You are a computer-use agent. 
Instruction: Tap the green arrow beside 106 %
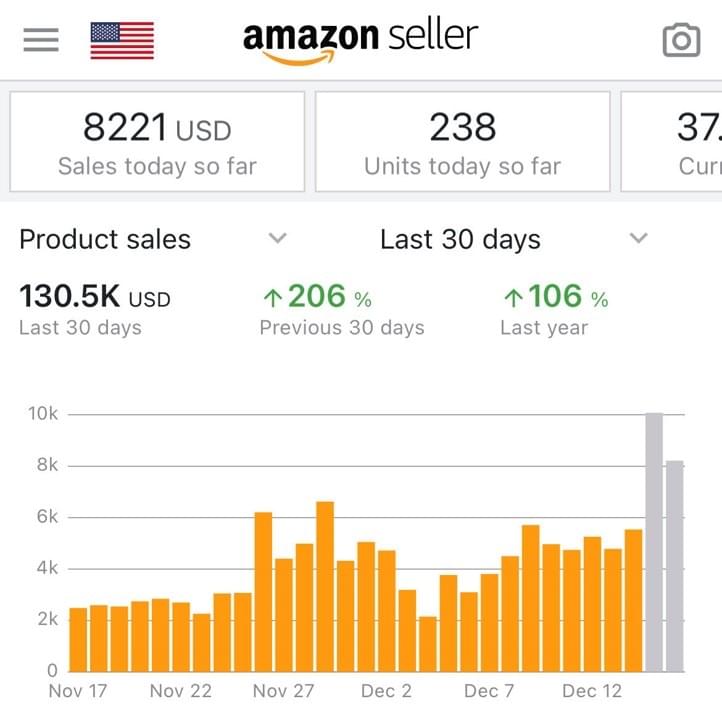click(513, 298)
